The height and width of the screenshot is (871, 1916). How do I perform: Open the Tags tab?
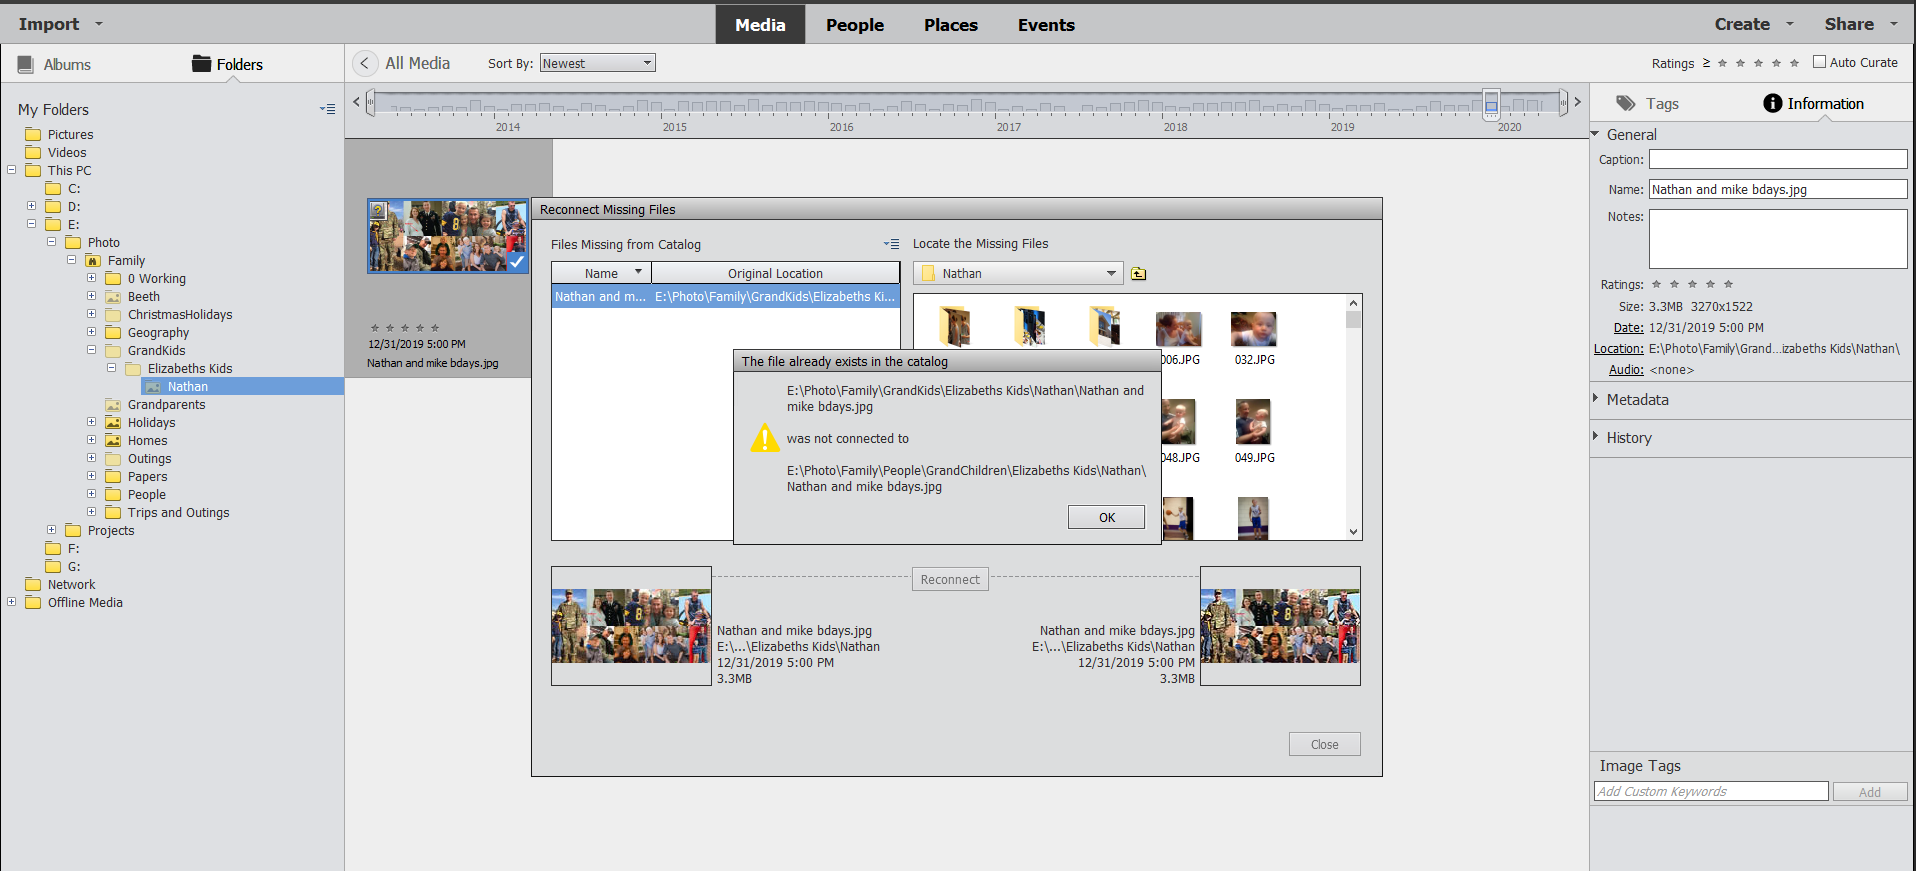pyautogui.click(x=1648, y=104)
